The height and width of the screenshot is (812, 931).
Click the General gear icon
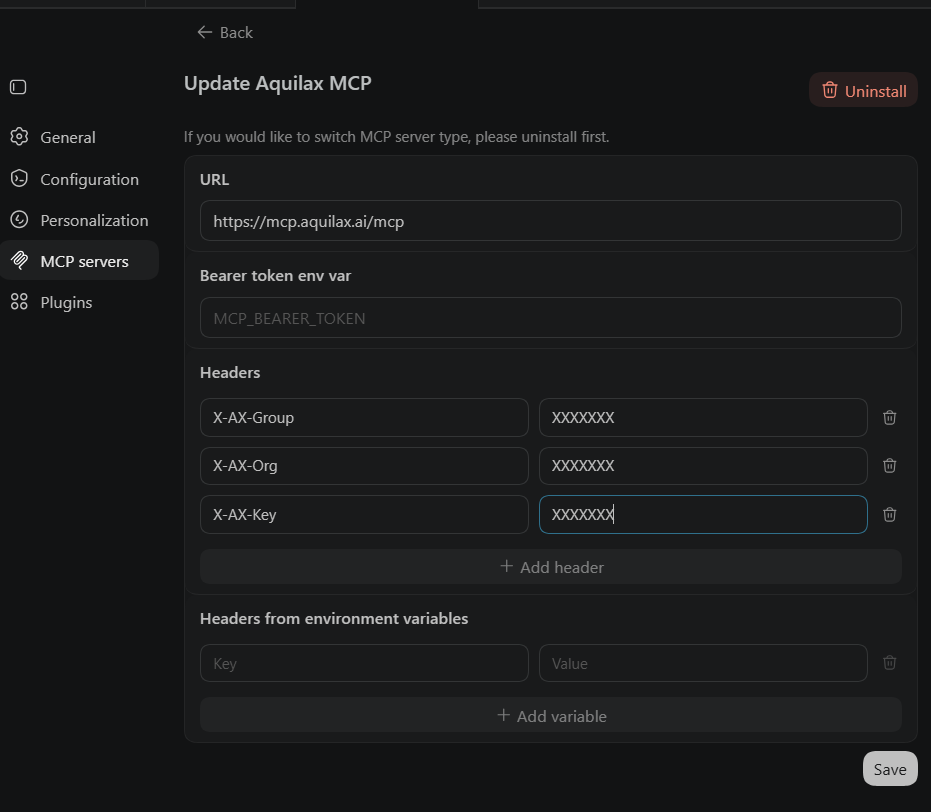19,137
